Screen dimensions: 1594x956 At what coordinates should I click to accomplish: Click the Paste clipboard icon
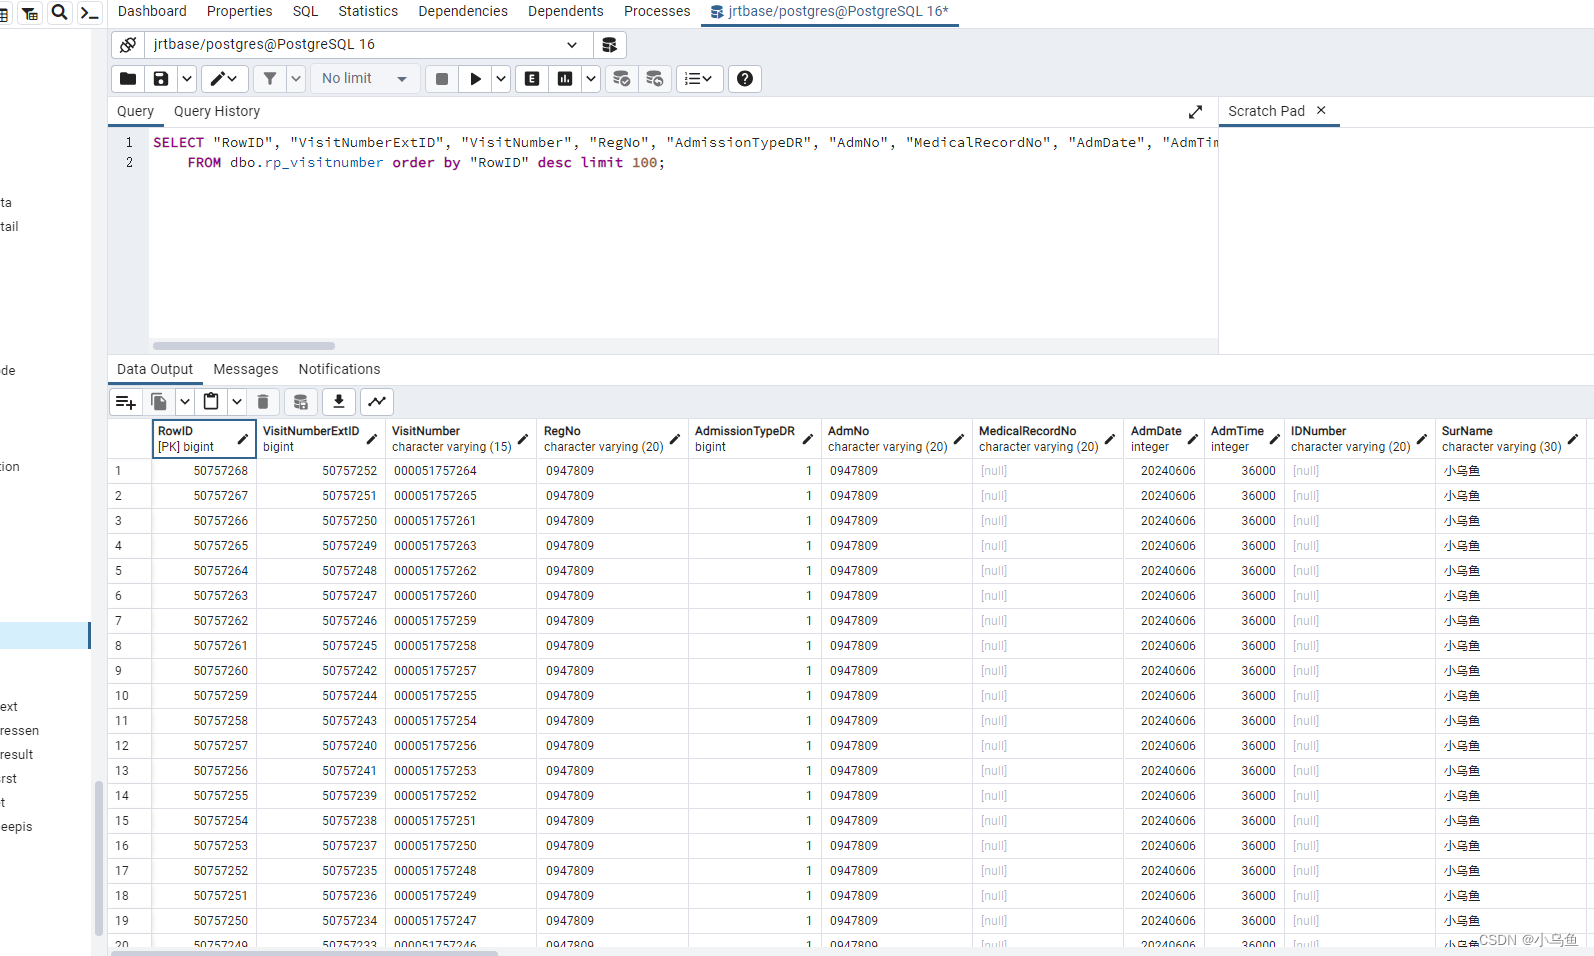click(211, 402)
